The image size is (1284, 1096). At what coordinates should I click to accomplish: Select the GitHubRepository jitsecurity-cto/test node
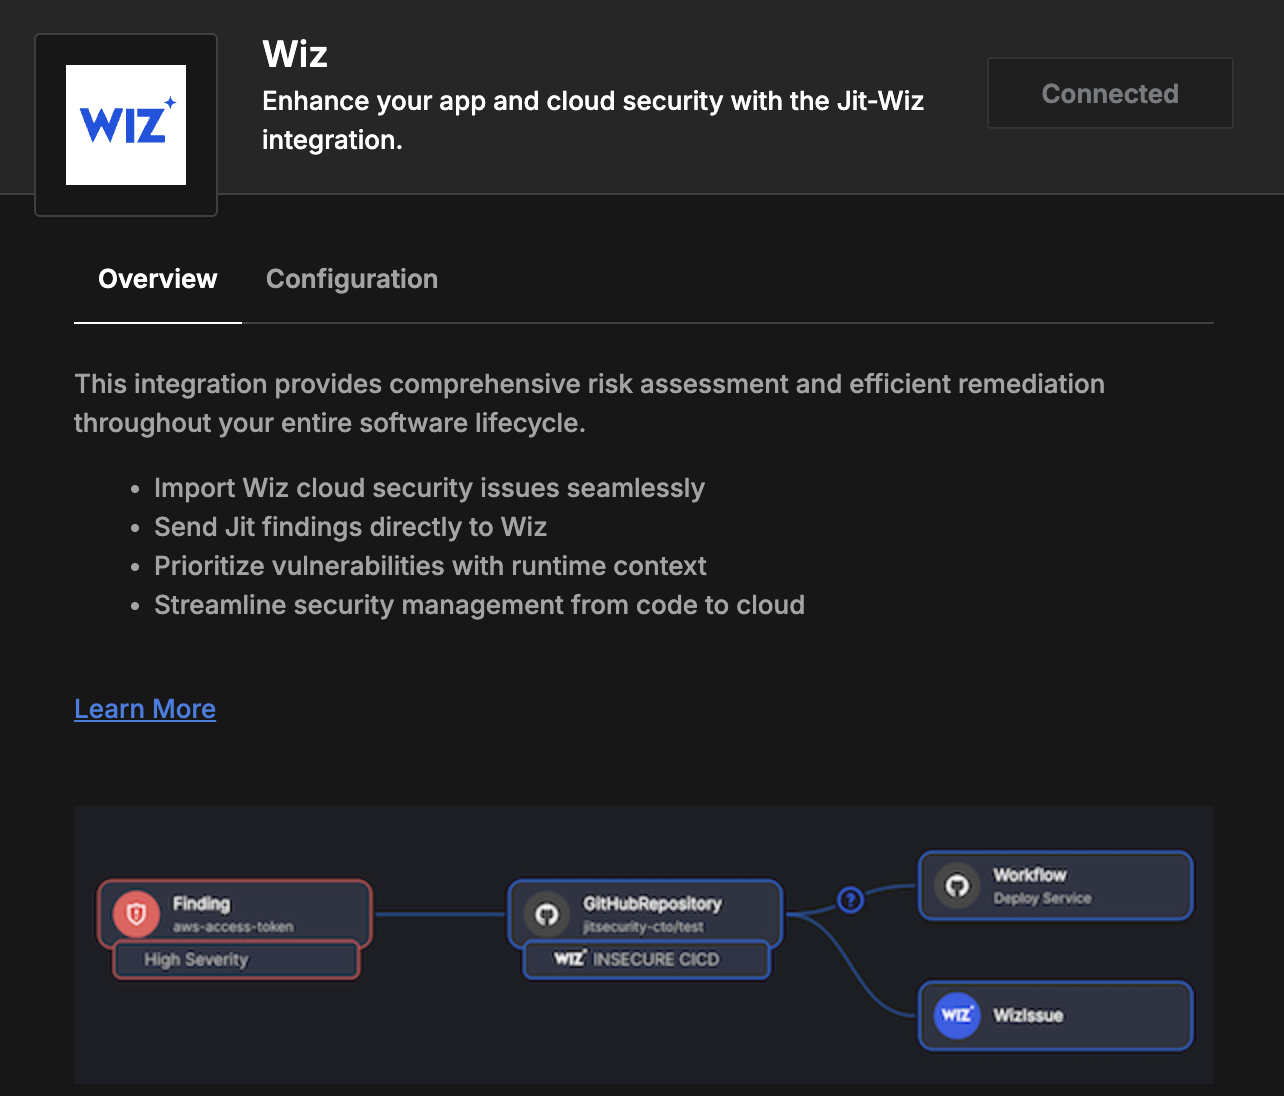[646, 913]
